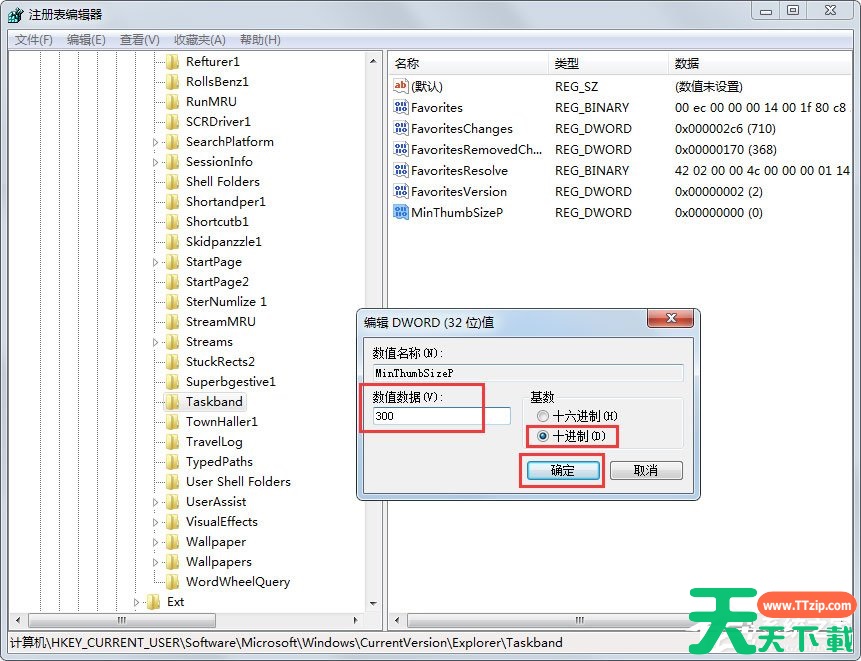Open the 帮助(H) menu
861x661 pixels.
pos(260,40)
